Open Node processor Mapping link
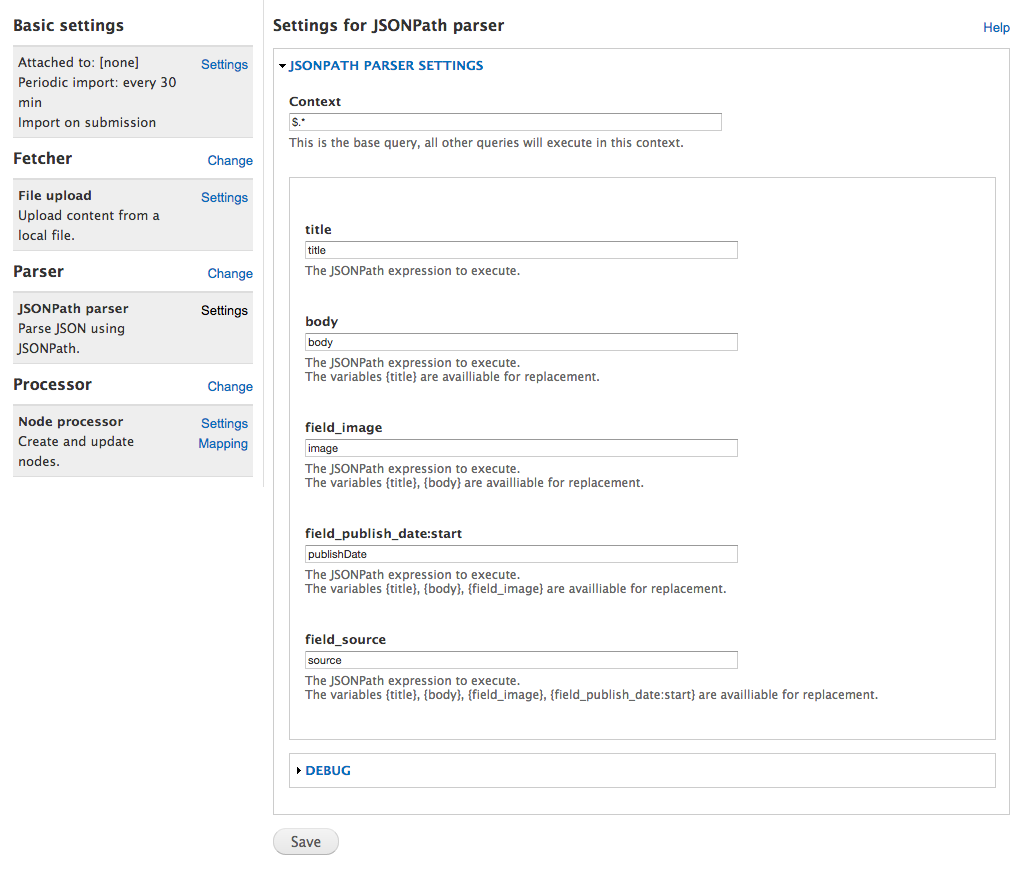Image resolution: width=1026 pixels, height=870 pixels. click(223, 444)
